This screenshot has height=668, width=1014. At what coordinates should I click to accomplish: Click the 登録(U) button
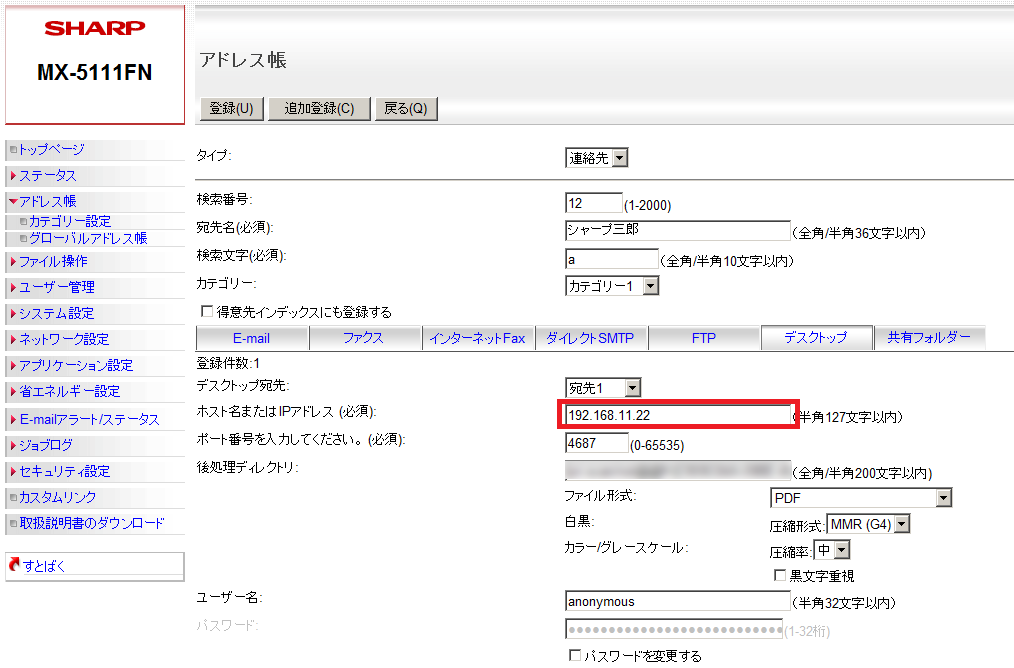click(x=231, y=109)
